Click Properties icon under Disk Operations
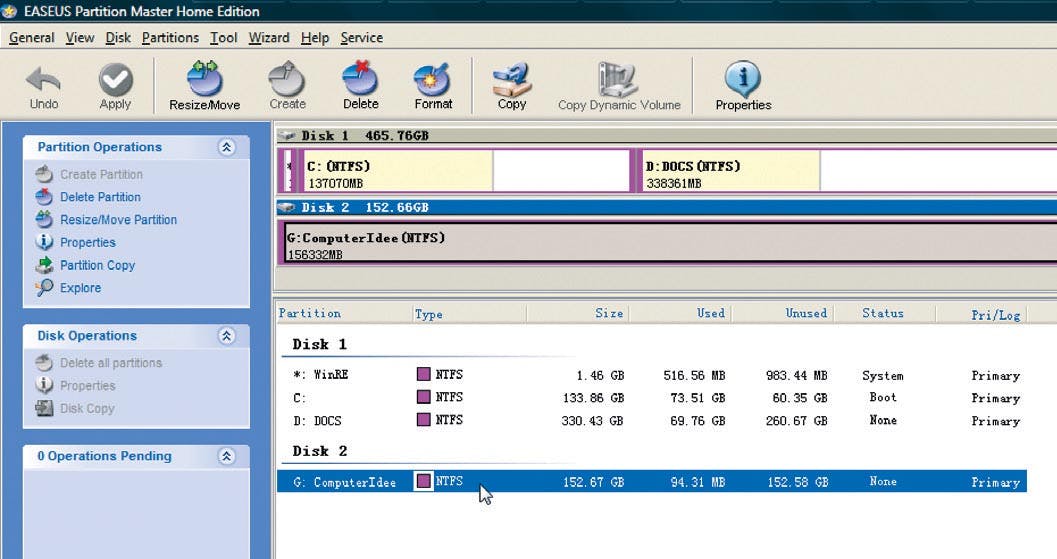 coord(44,385)
